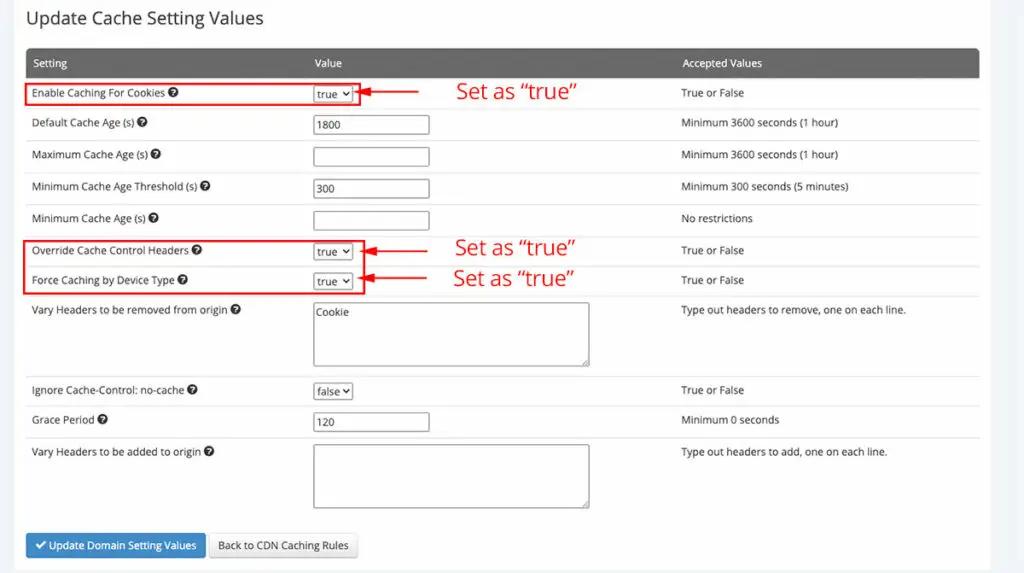Click the 'Update Cache Setting Values' heading
Viewport: 1024px width, 573px height.
[x=145, y=18]
